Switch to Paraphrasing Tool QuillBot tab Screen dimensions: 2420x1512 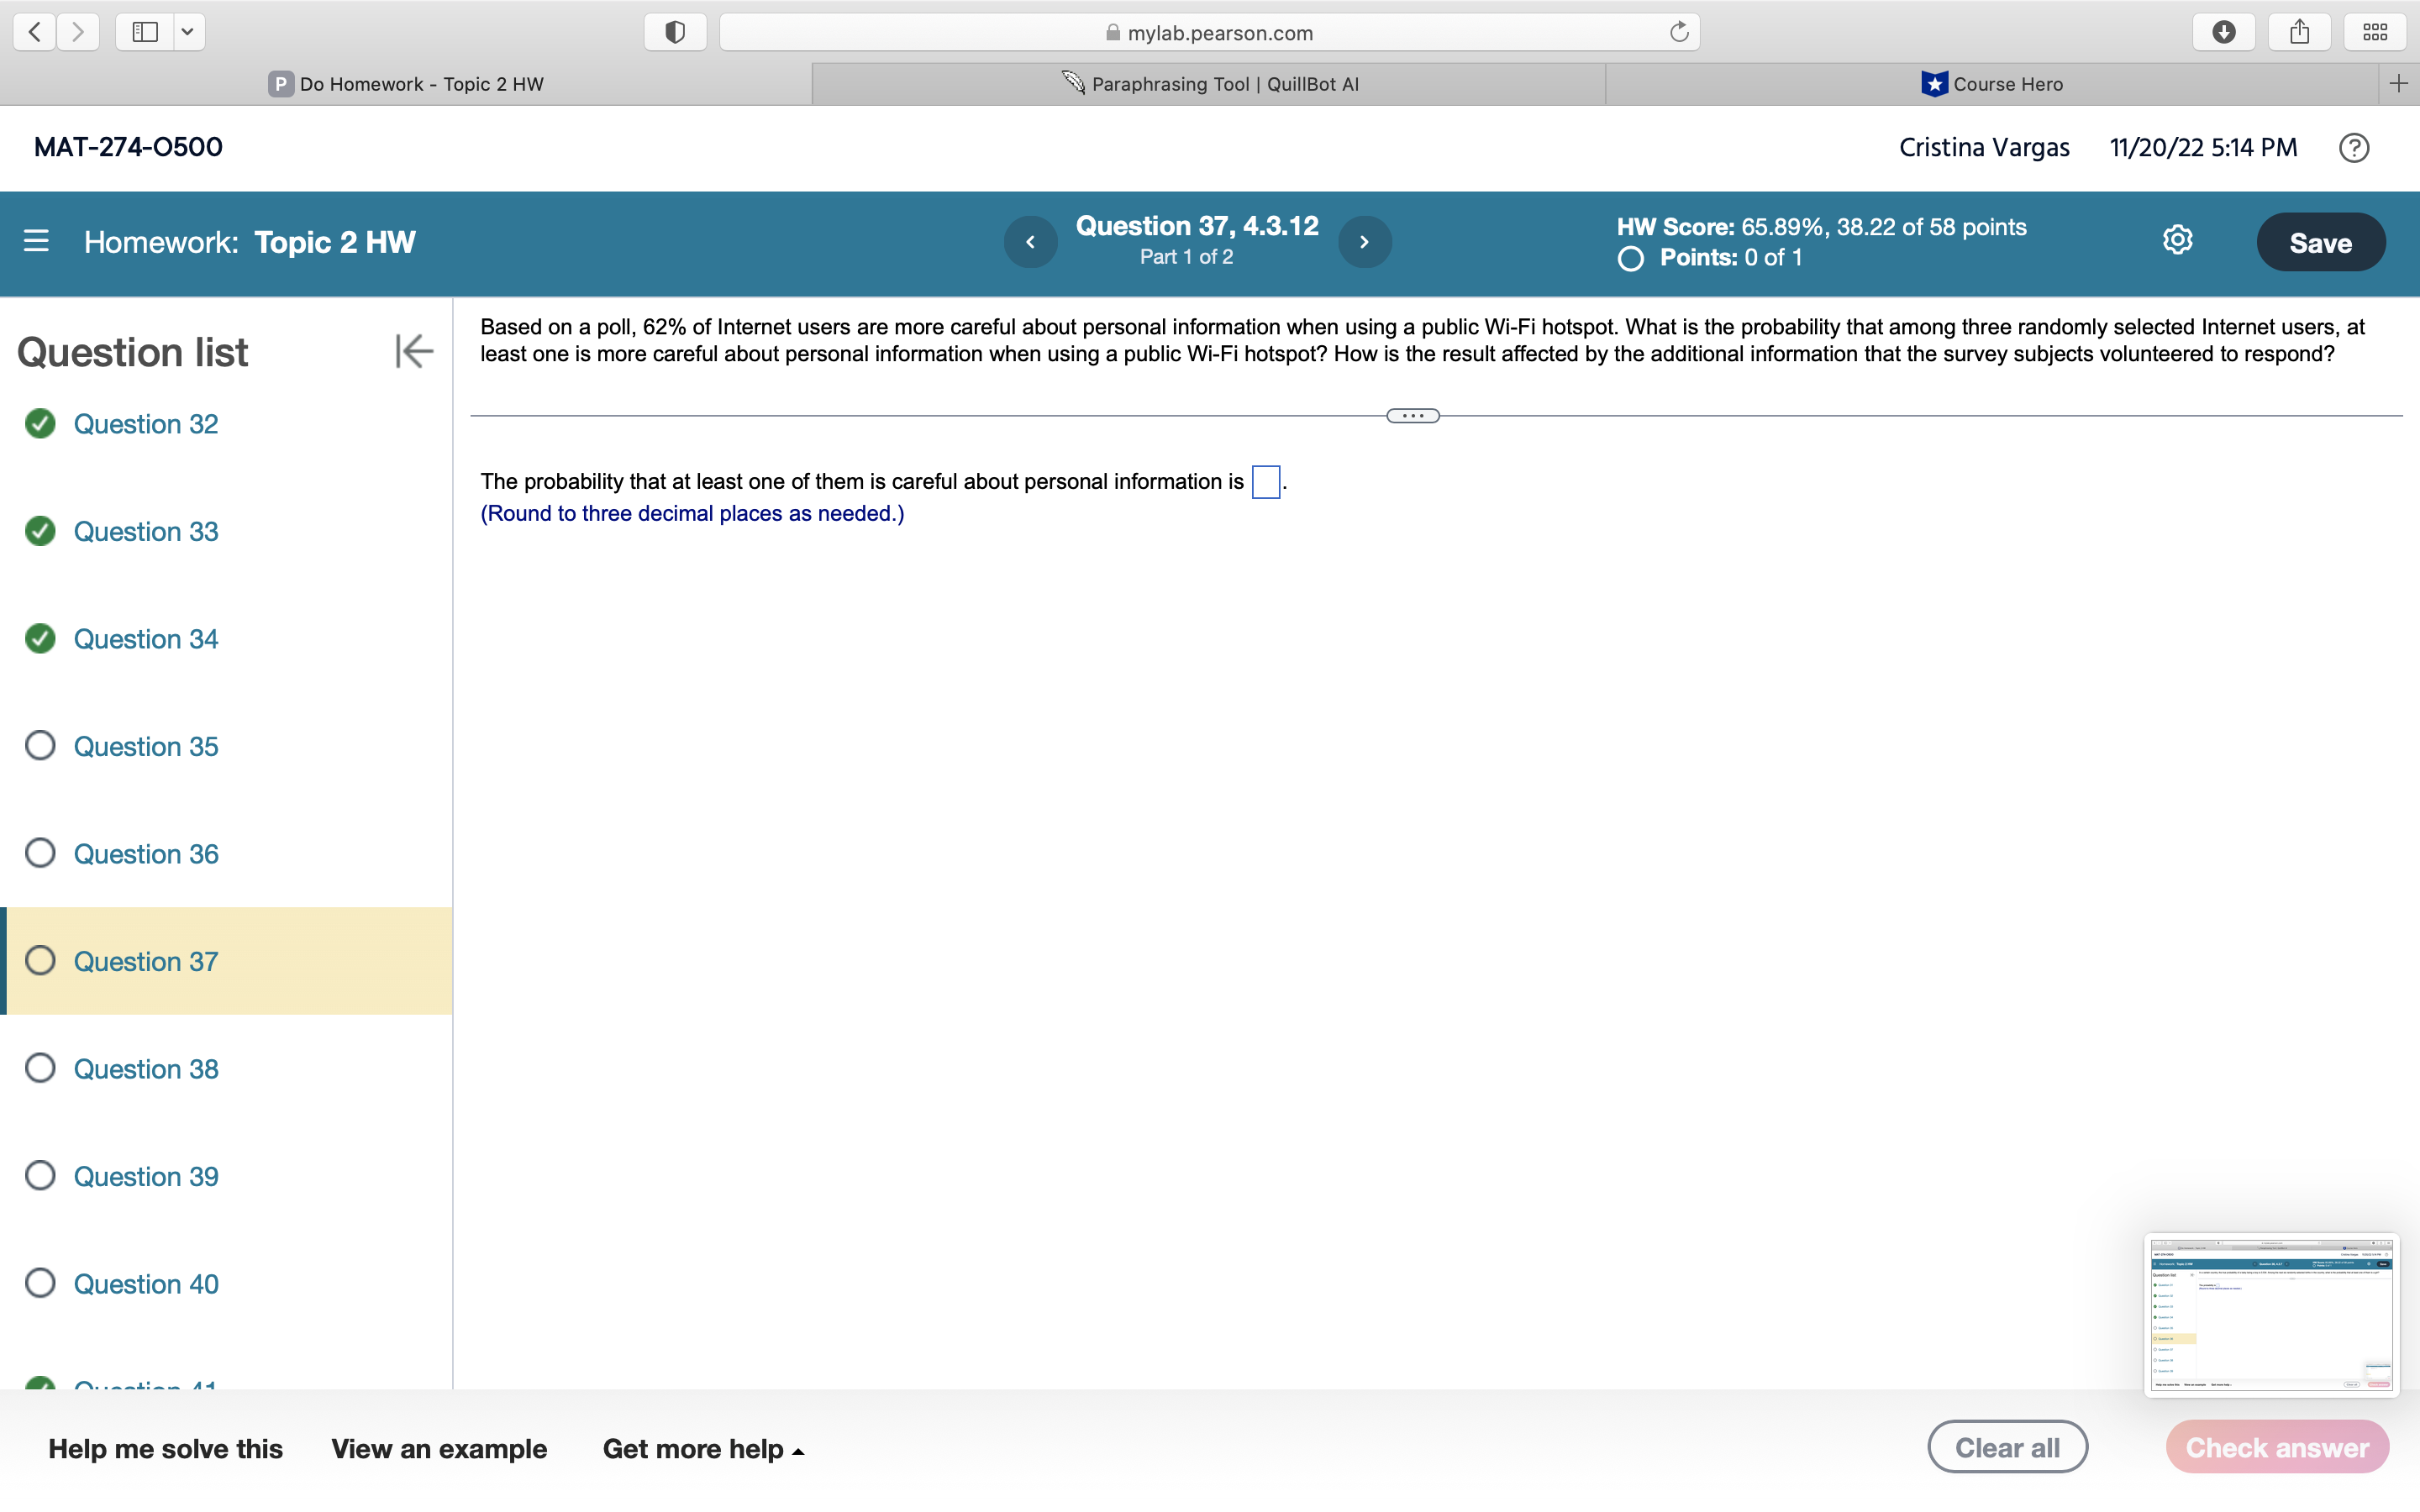pos(1209,84)
